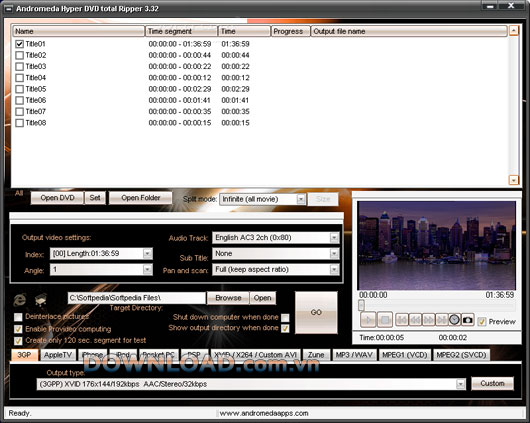Screen dimensions: 530x423
Task: Uncheck the Title01 checkbox
Action: [19, 44]
